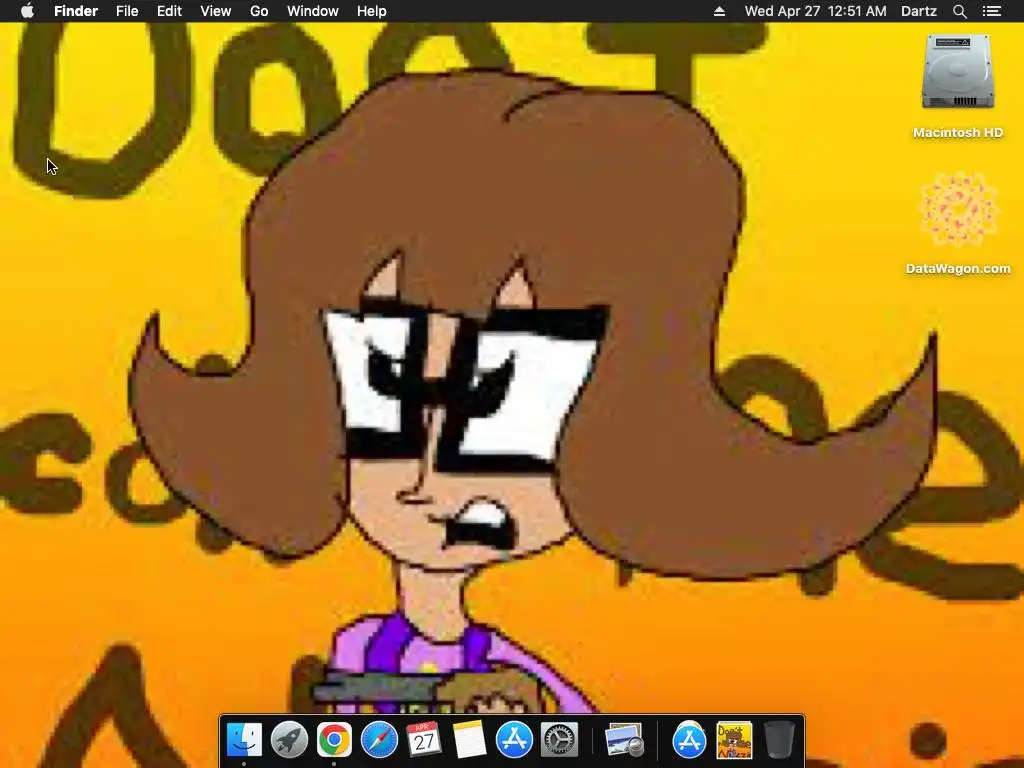1024x768 pixels.
Task: Open App Store left of System Preferences
Action: click(514, 739)
